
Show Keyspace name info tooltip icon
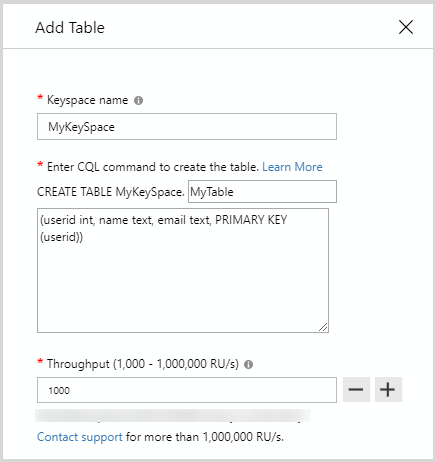[138, 100]
